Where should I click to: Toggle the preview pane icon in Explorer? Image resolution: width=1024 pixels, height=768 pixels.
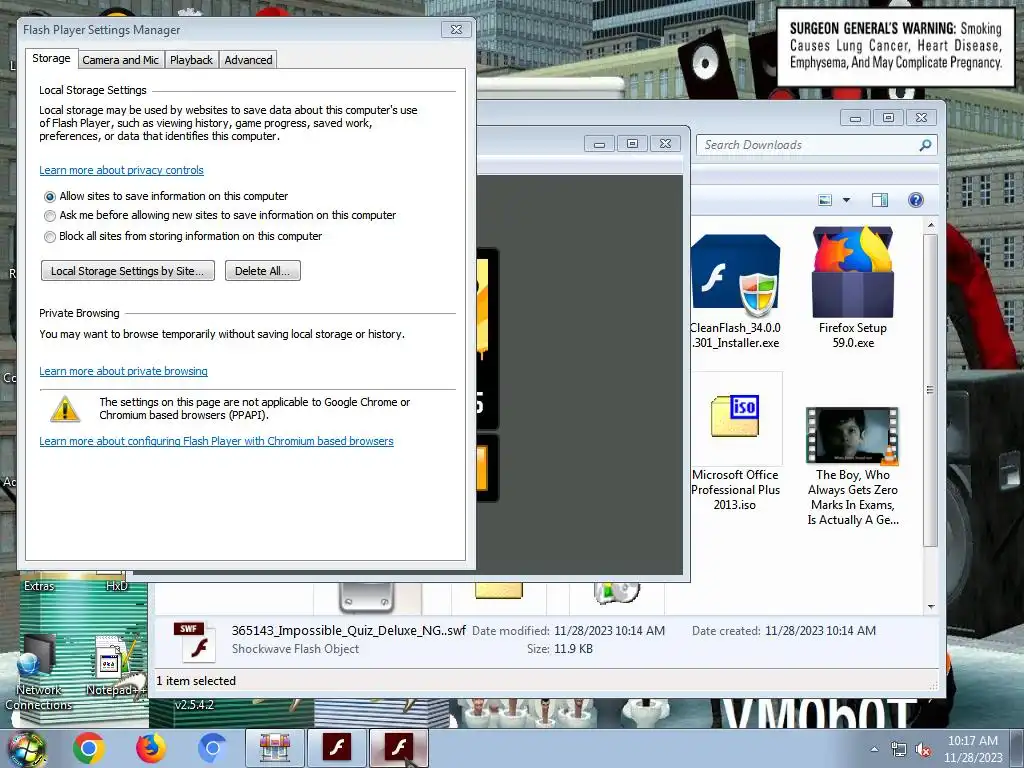(x=880, y=200)
